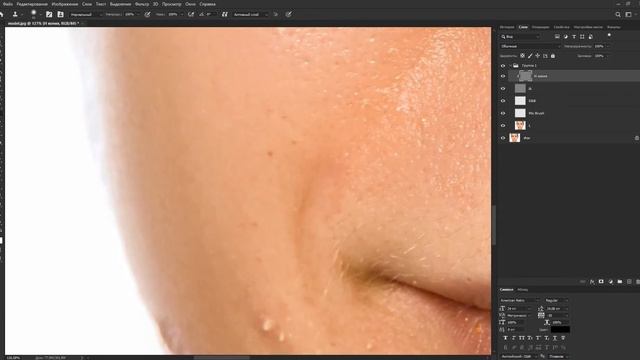Filter layers by type layers icon
The width and height of the screenshot is (640, 360).
[x=574, y=37]
